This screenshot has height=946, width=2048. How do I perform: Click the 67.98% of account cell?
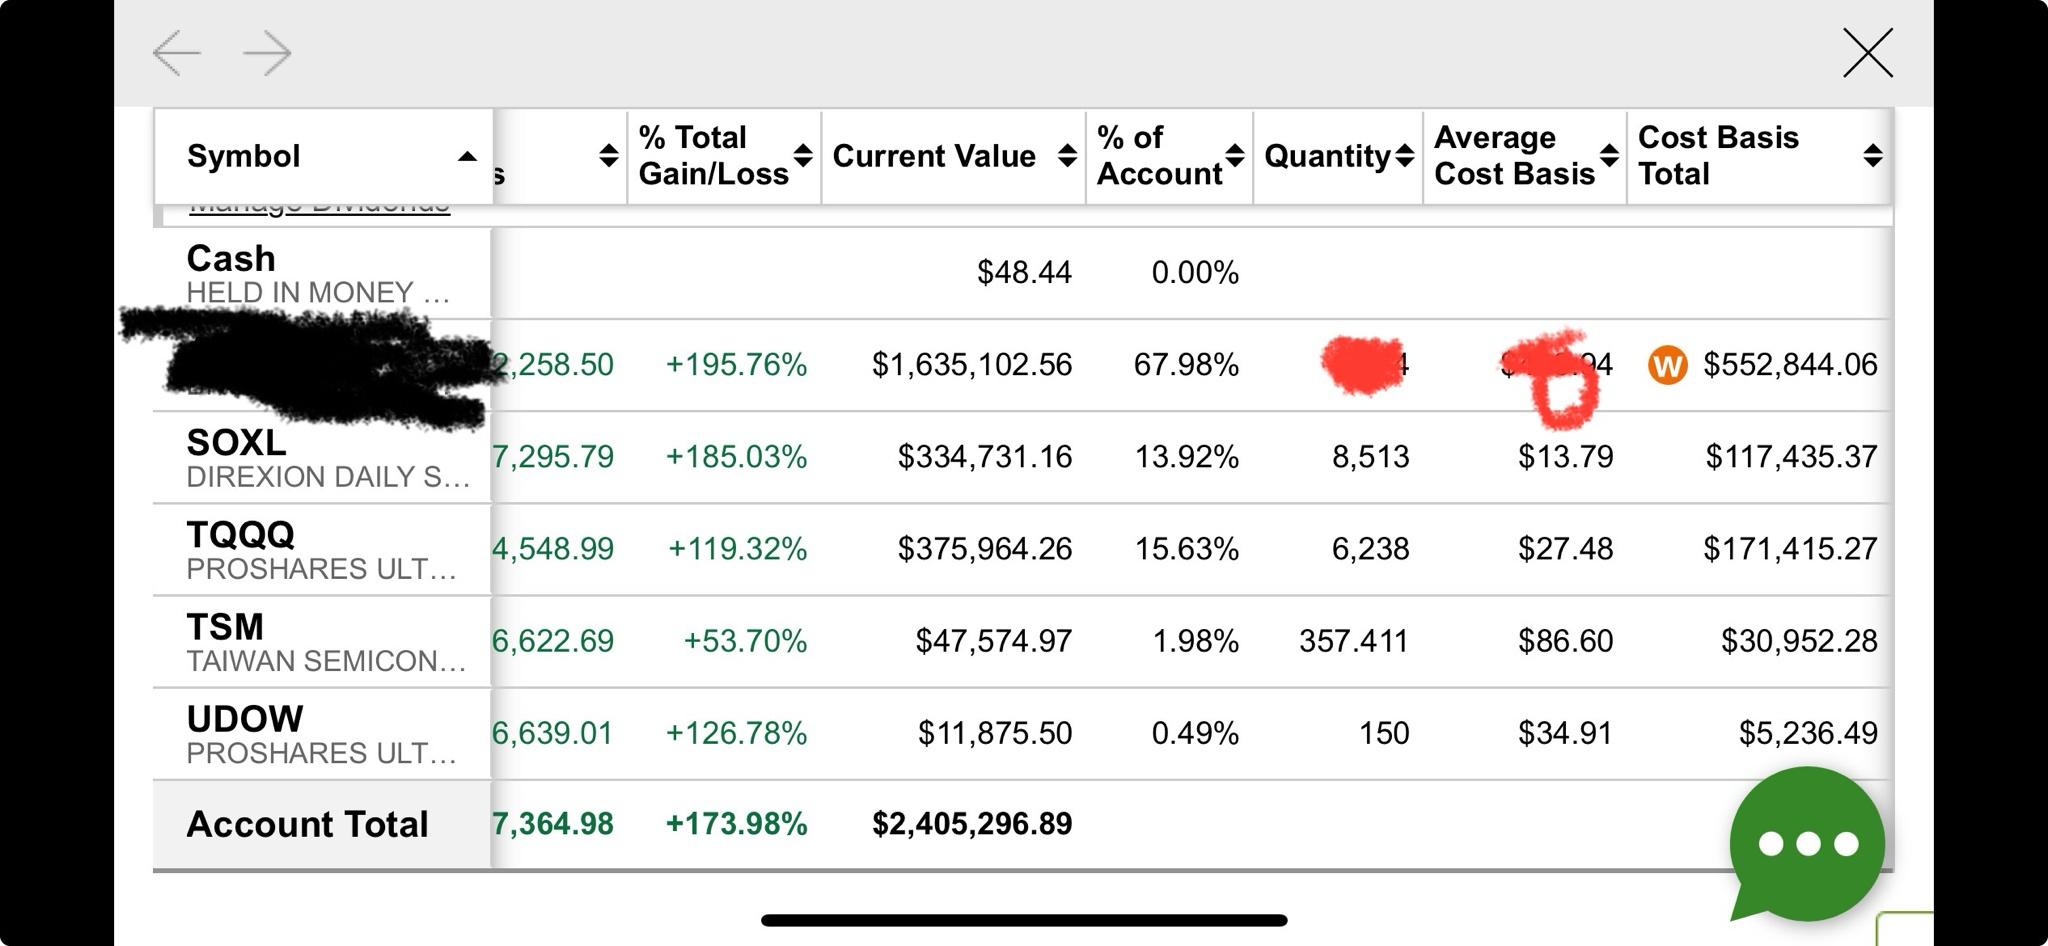point(1186,365)
